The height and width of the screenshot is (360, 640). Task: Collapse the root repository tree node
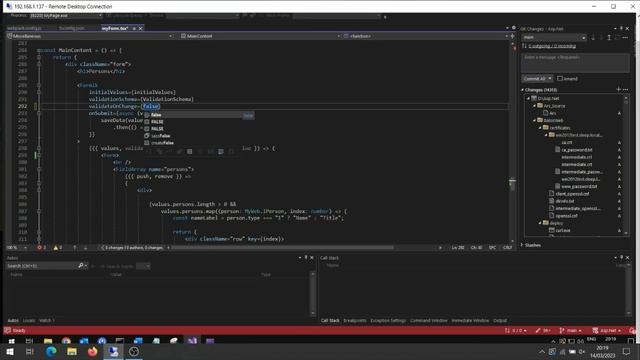[x=528, y=98]
